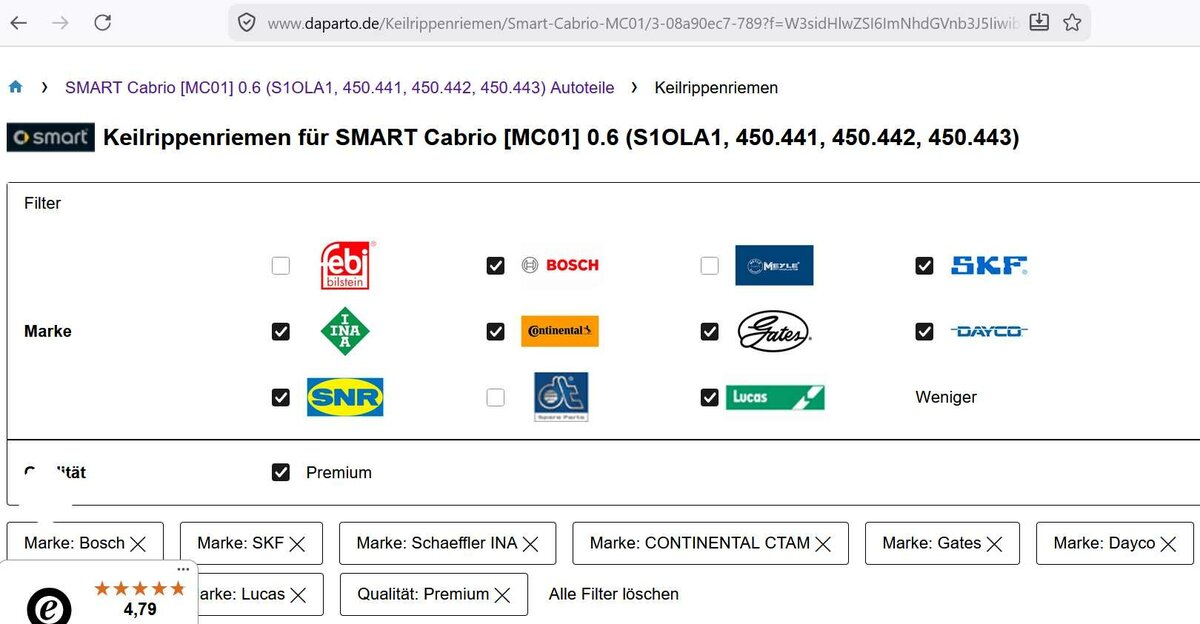Viewport: 1200px width, 624px height.
Task: Click the Continental brand logo
Action: [560, 332]
